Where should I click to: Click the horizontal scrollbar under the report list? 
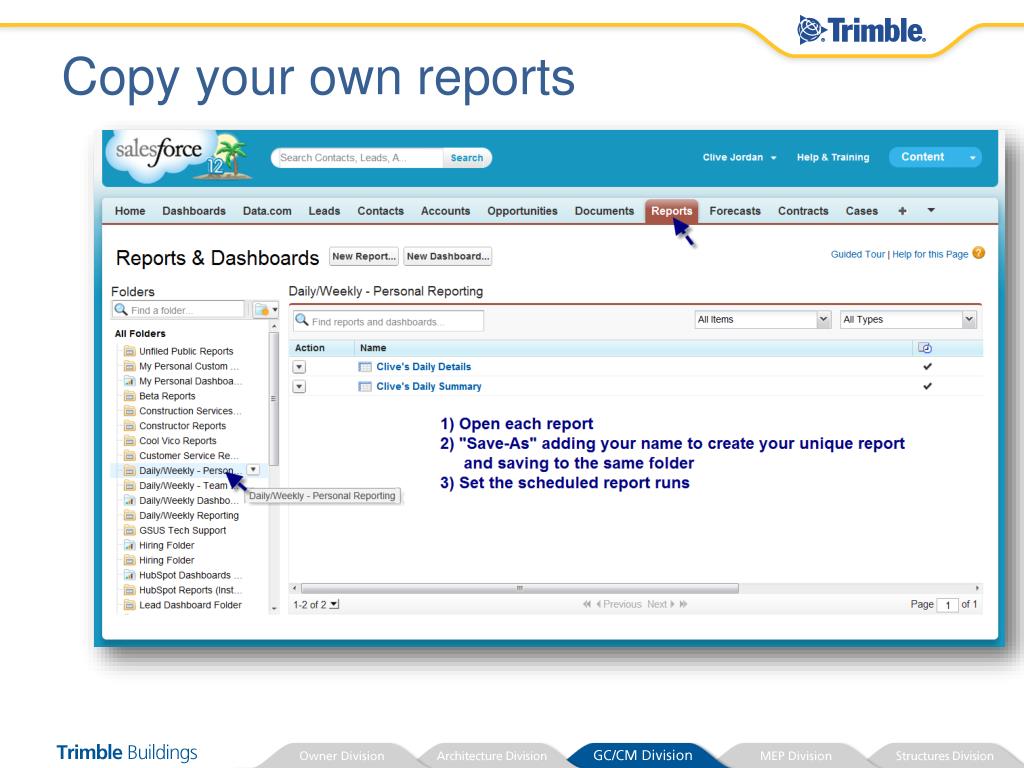tap(520, 588)
